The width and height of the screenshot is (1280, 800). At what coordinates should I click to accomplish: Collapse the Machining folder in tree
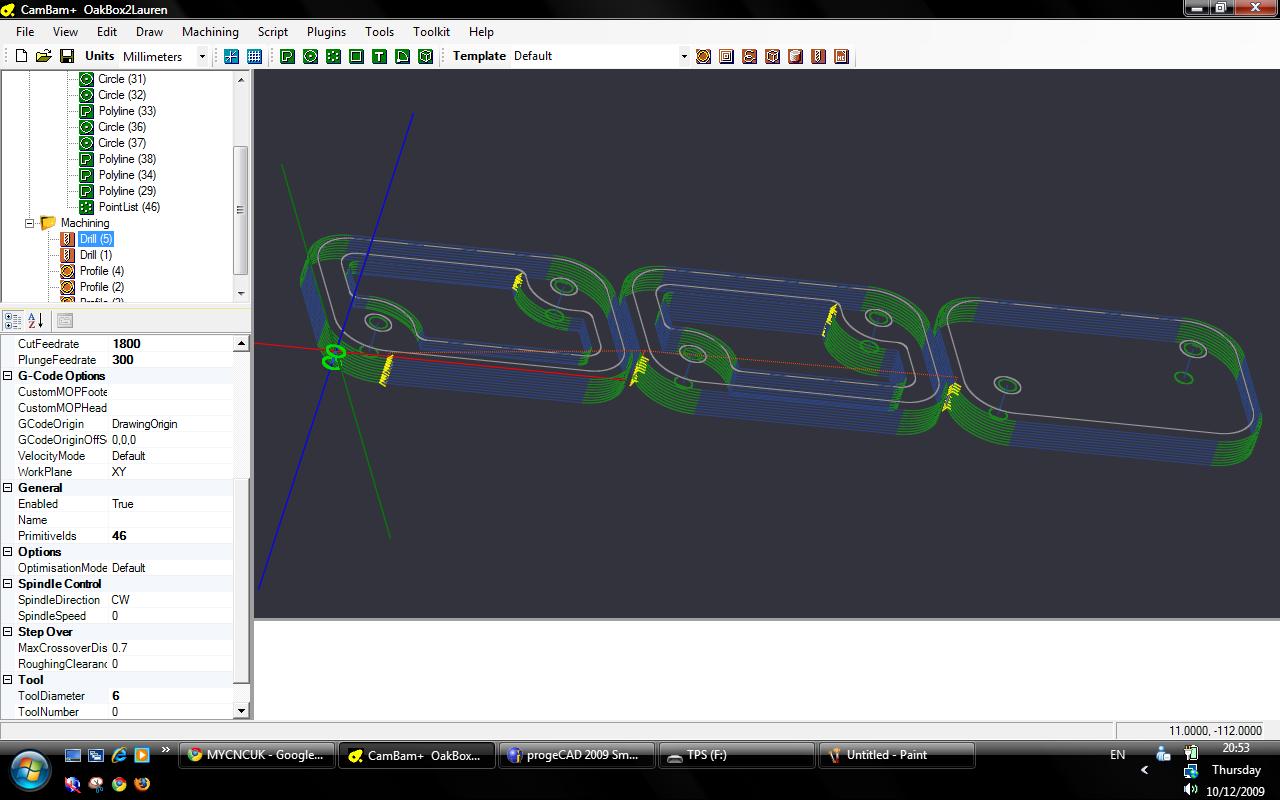click(x=30, y=223)
